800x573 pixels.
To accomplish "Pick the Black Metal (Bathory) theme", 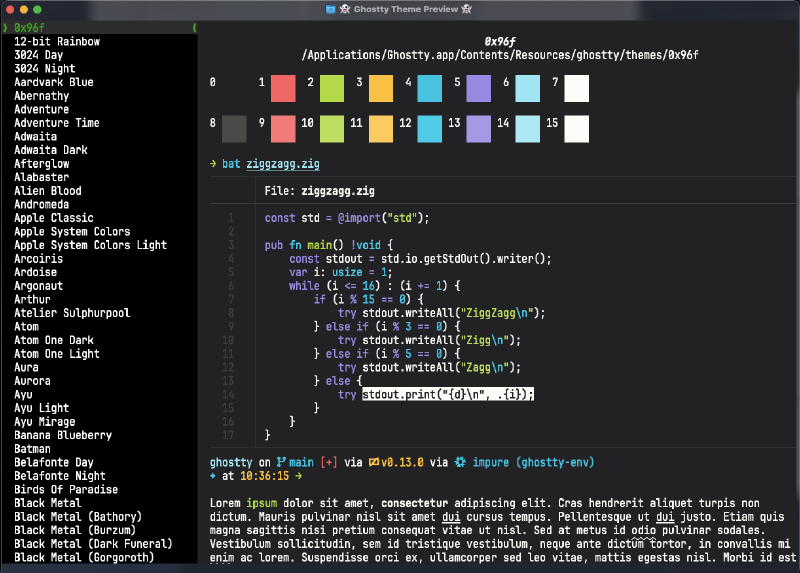I will coord(78,516).
